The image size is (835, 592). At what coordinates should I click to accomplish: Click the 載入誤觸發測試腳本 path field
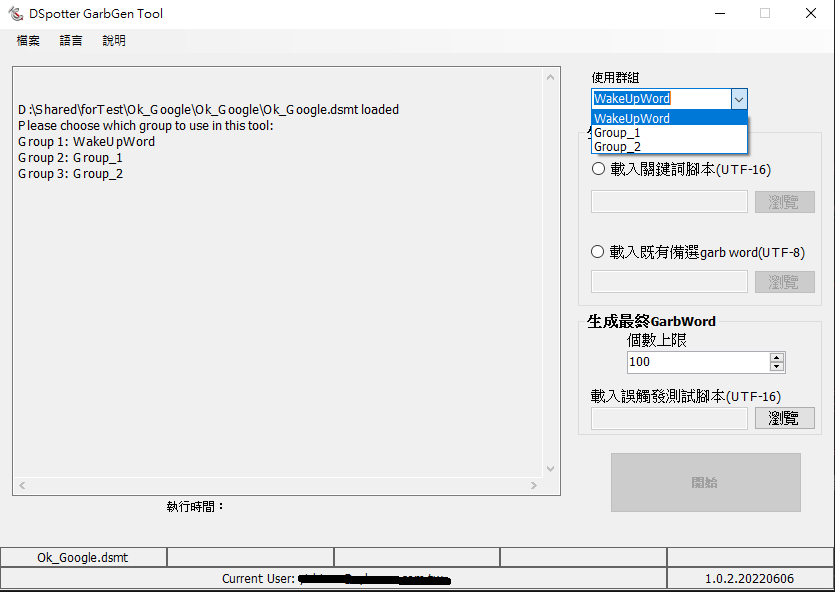coord(669,418)
